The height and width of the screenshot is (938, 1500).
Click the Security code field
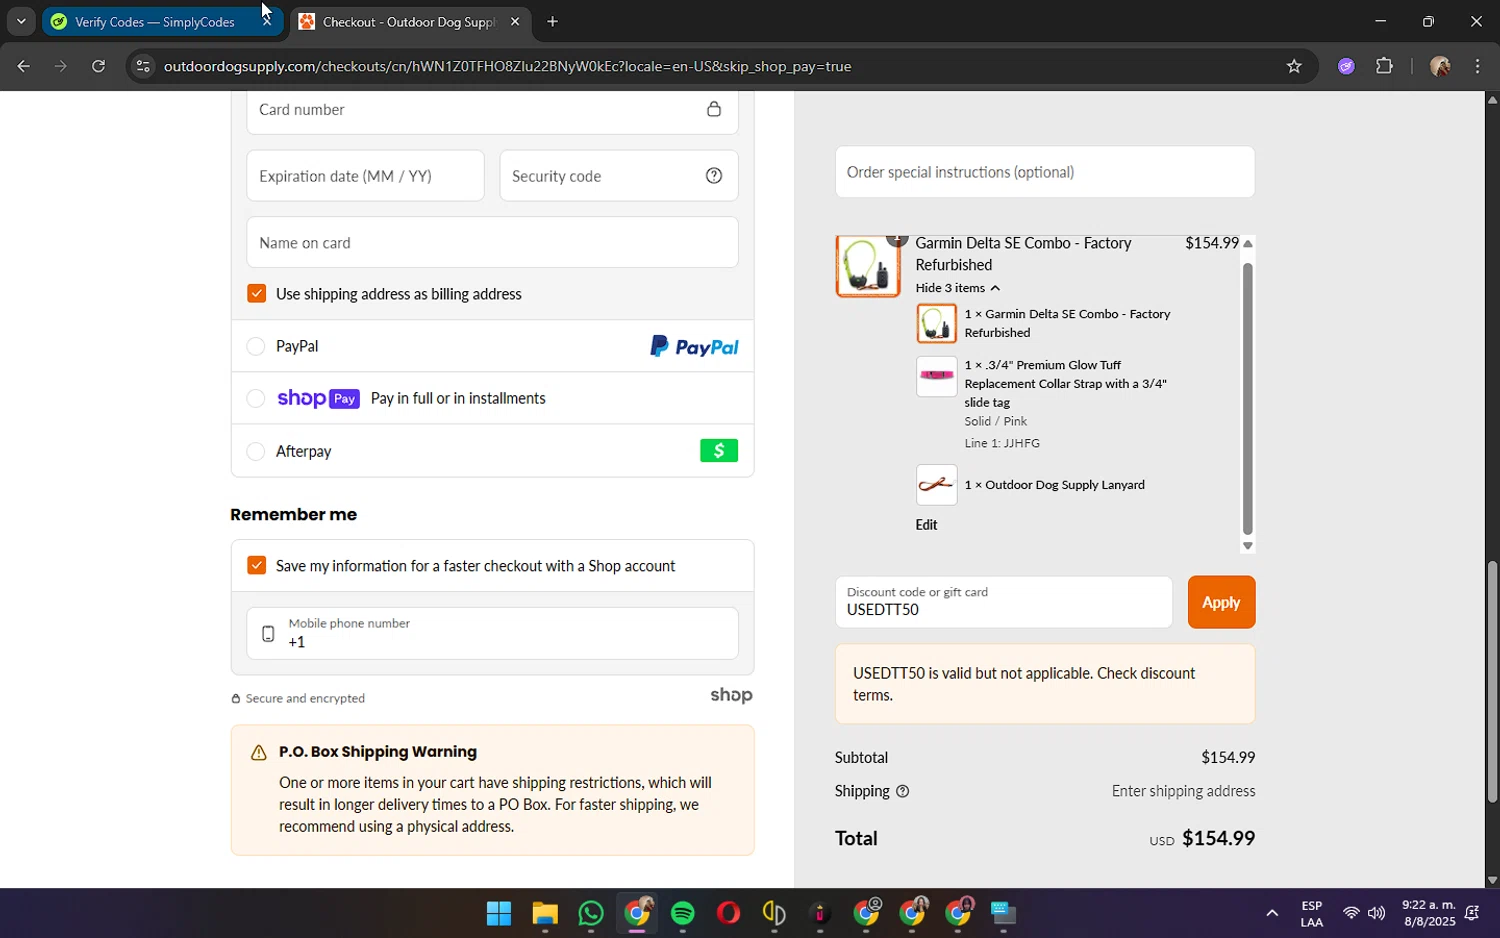click(619, 176)
